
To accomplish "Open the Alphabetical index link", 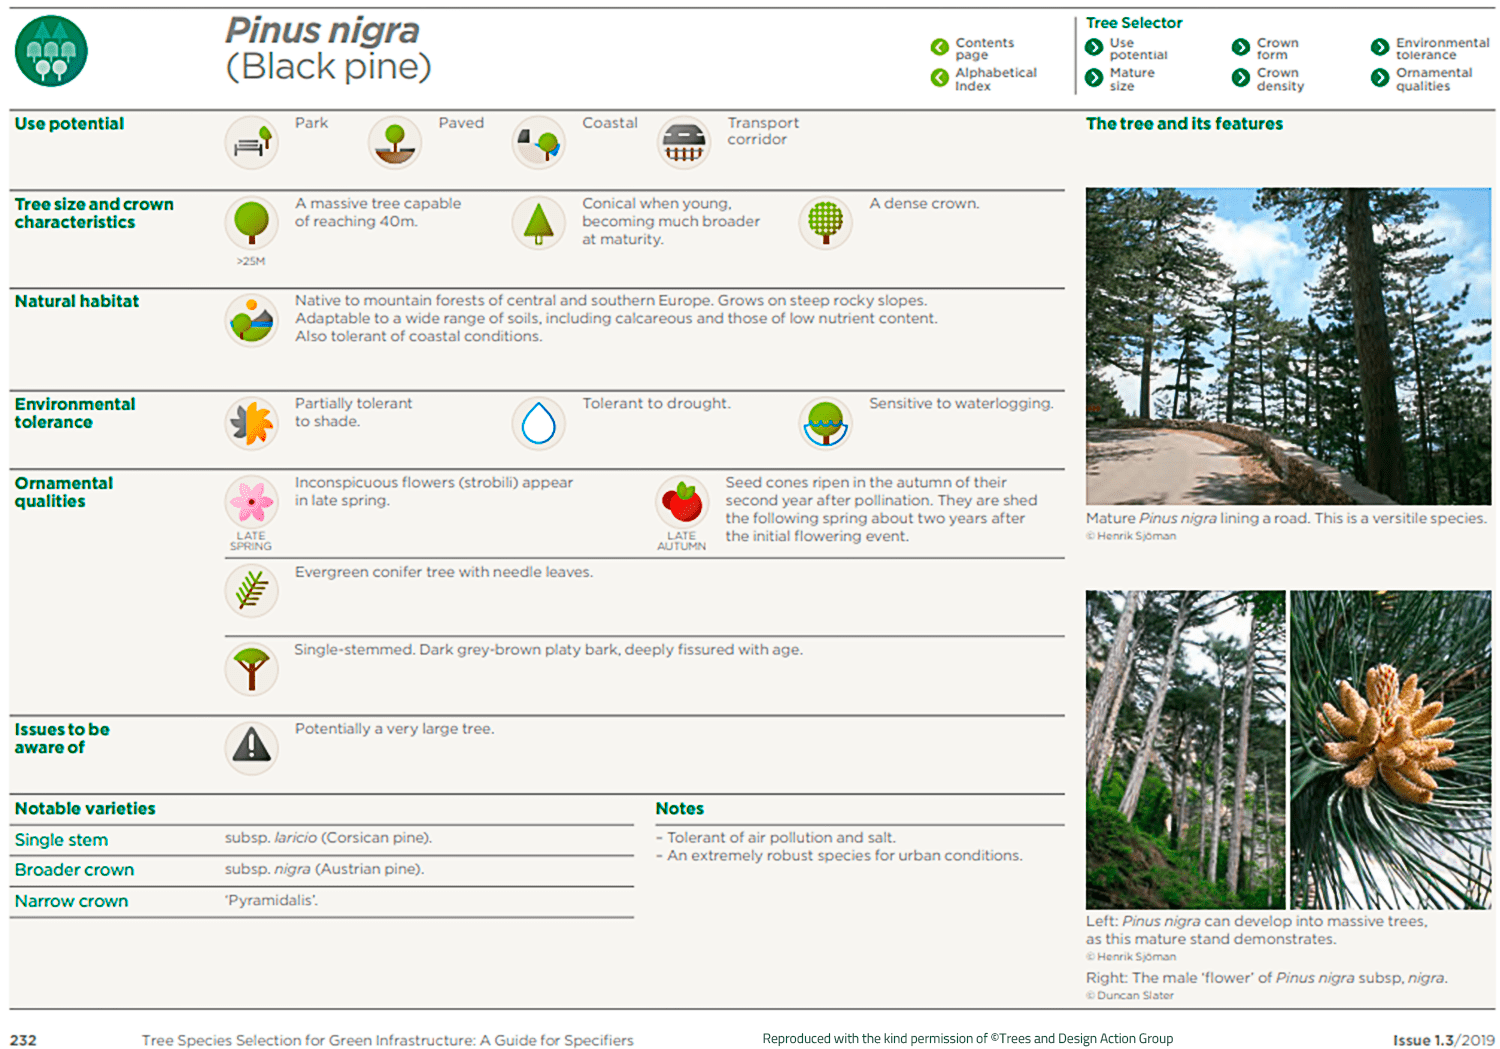I will 996,79.
